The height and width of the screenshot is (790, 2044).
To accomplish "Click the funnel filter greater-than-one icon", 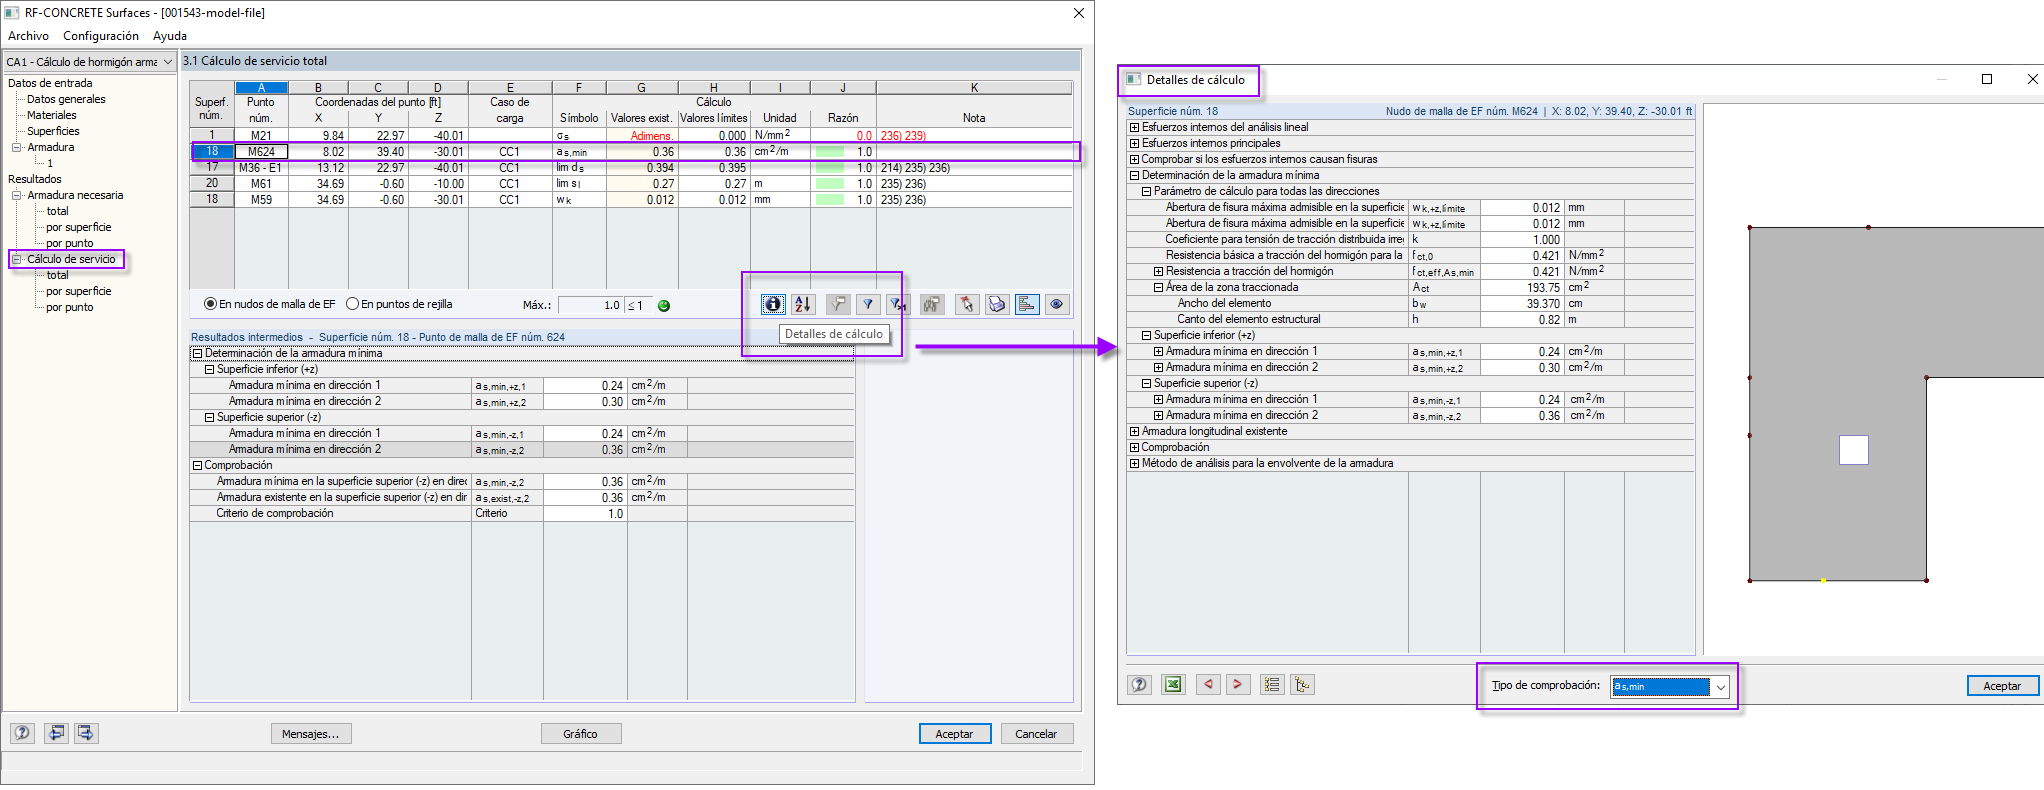I will (x=897, y=304).
